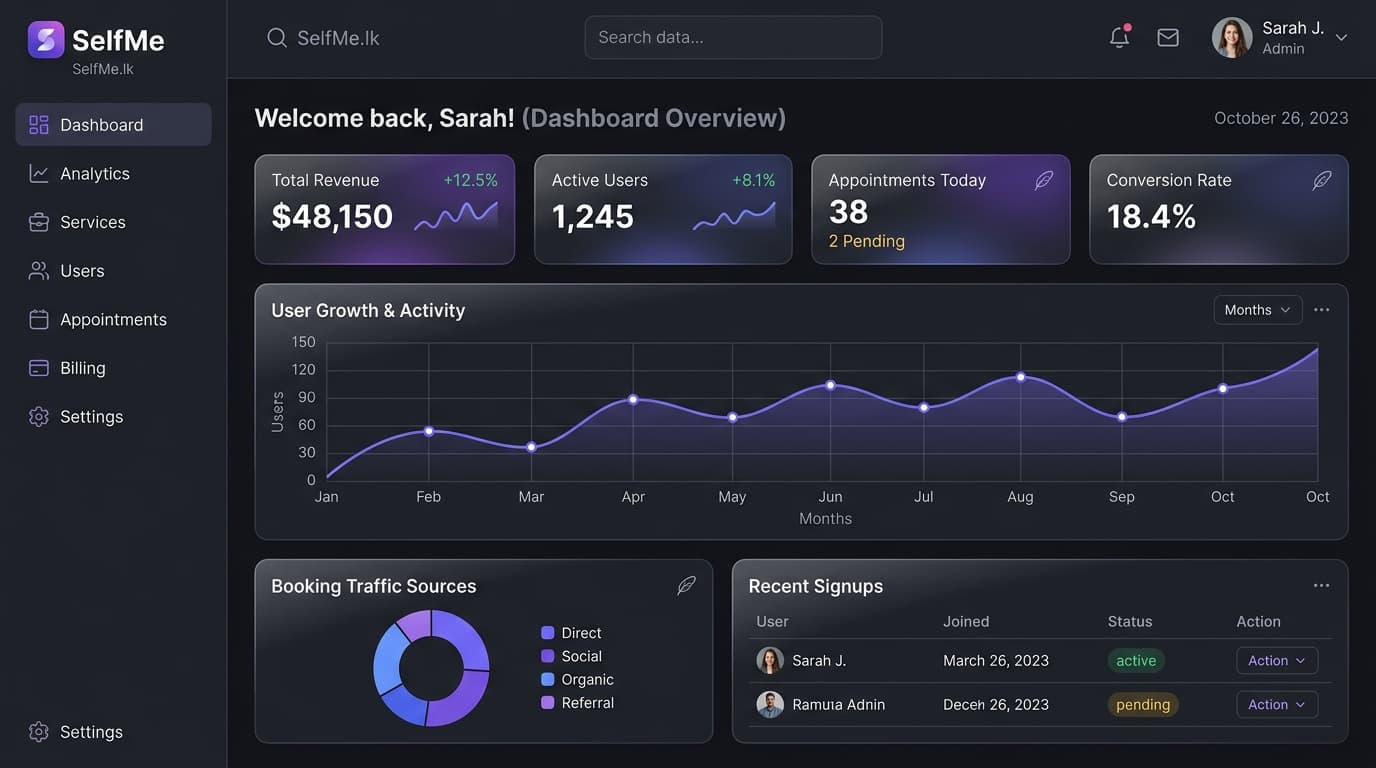Select the chart data point above Apr

pos(633,399)
